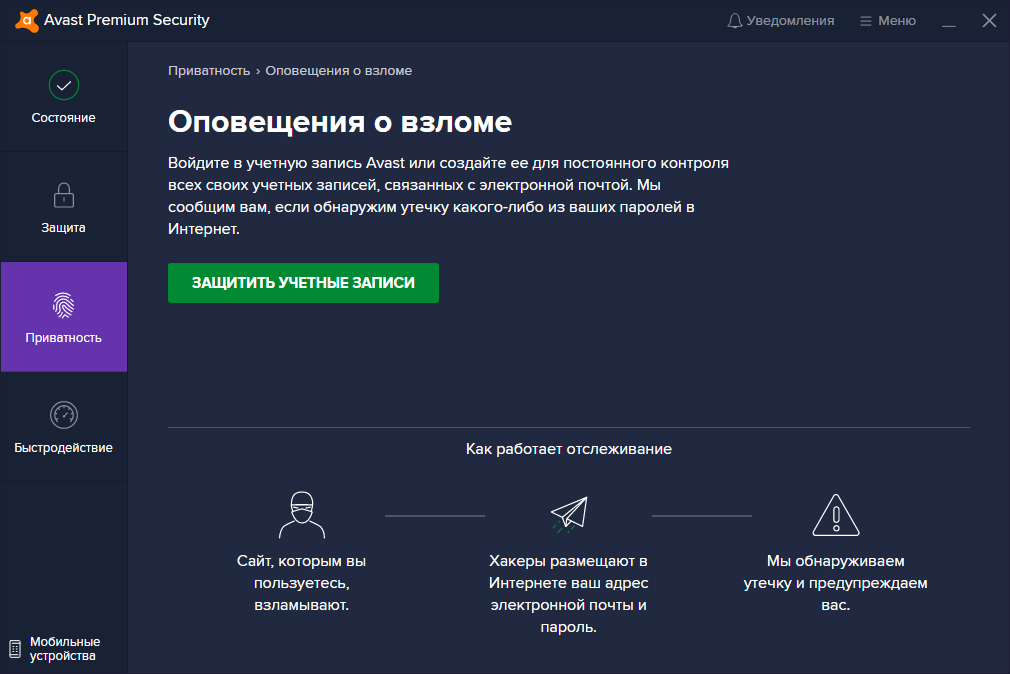1010x674 pixels.
Task: Select the Защита padlock icon
Action: 64,195
